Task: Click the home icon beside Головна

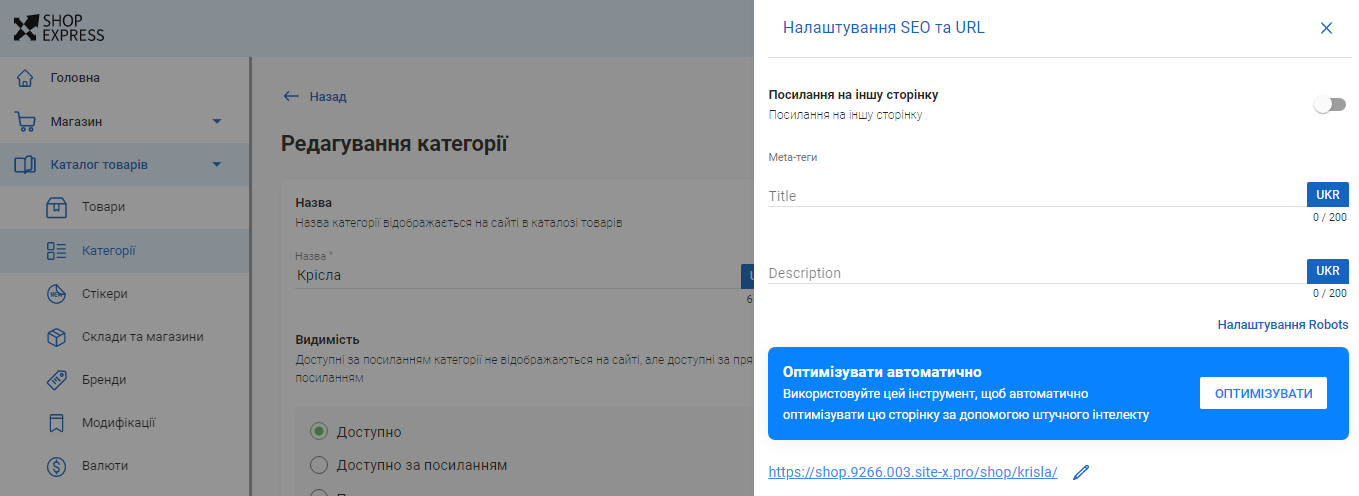Action: (x=26, y=78)
